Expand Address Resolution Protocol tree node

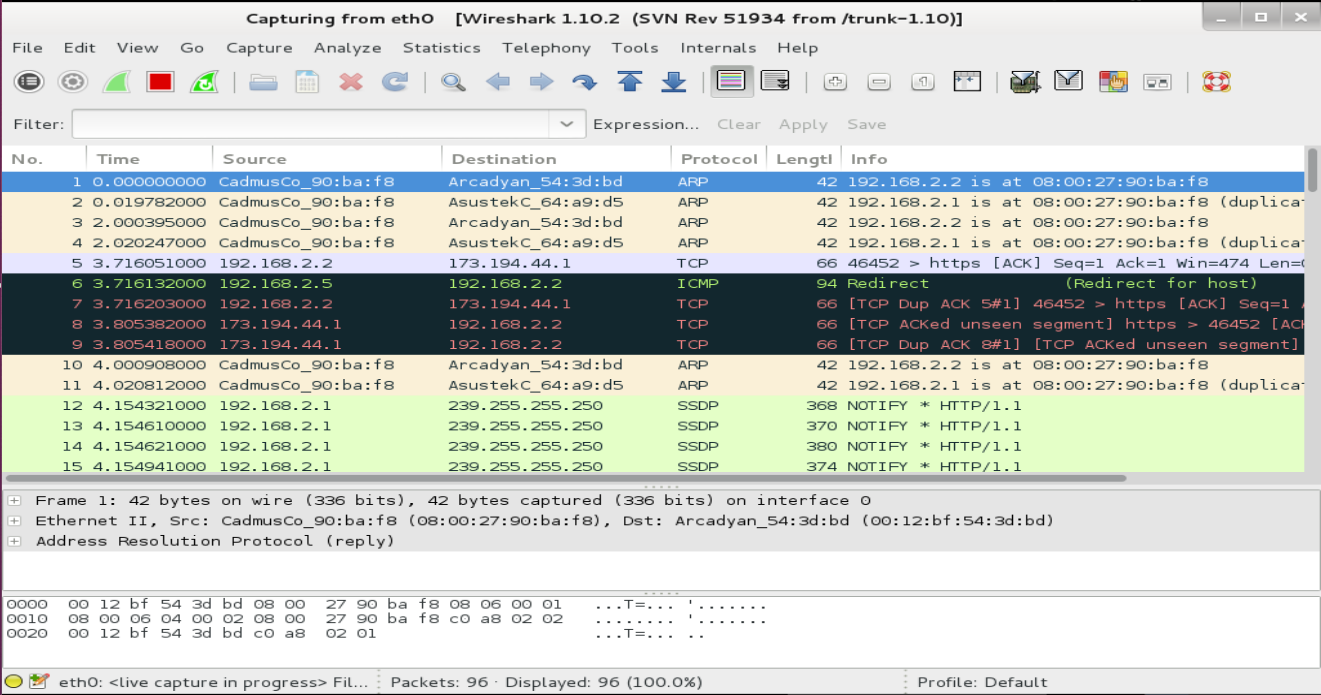[x=13, y=541]
